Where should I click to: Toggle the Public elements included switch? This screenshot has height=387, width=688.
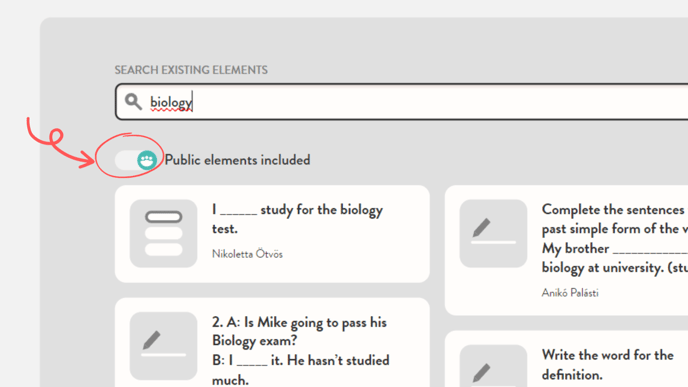tap(136, 160)
